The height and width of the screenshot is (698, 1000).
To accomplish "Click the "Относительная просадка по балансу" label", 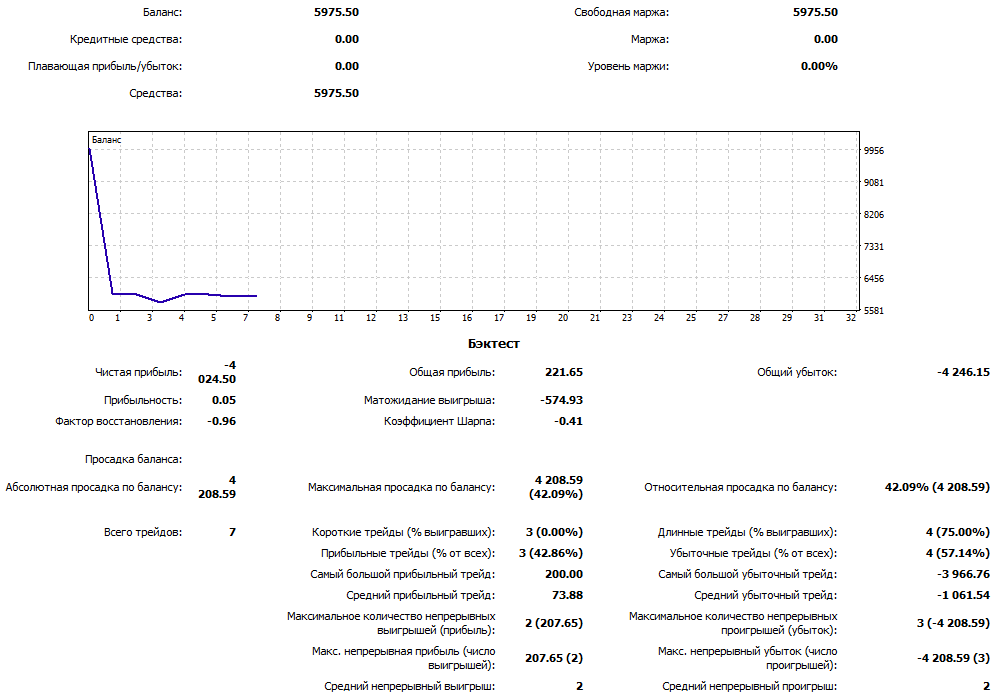I will tap(740, 488).
